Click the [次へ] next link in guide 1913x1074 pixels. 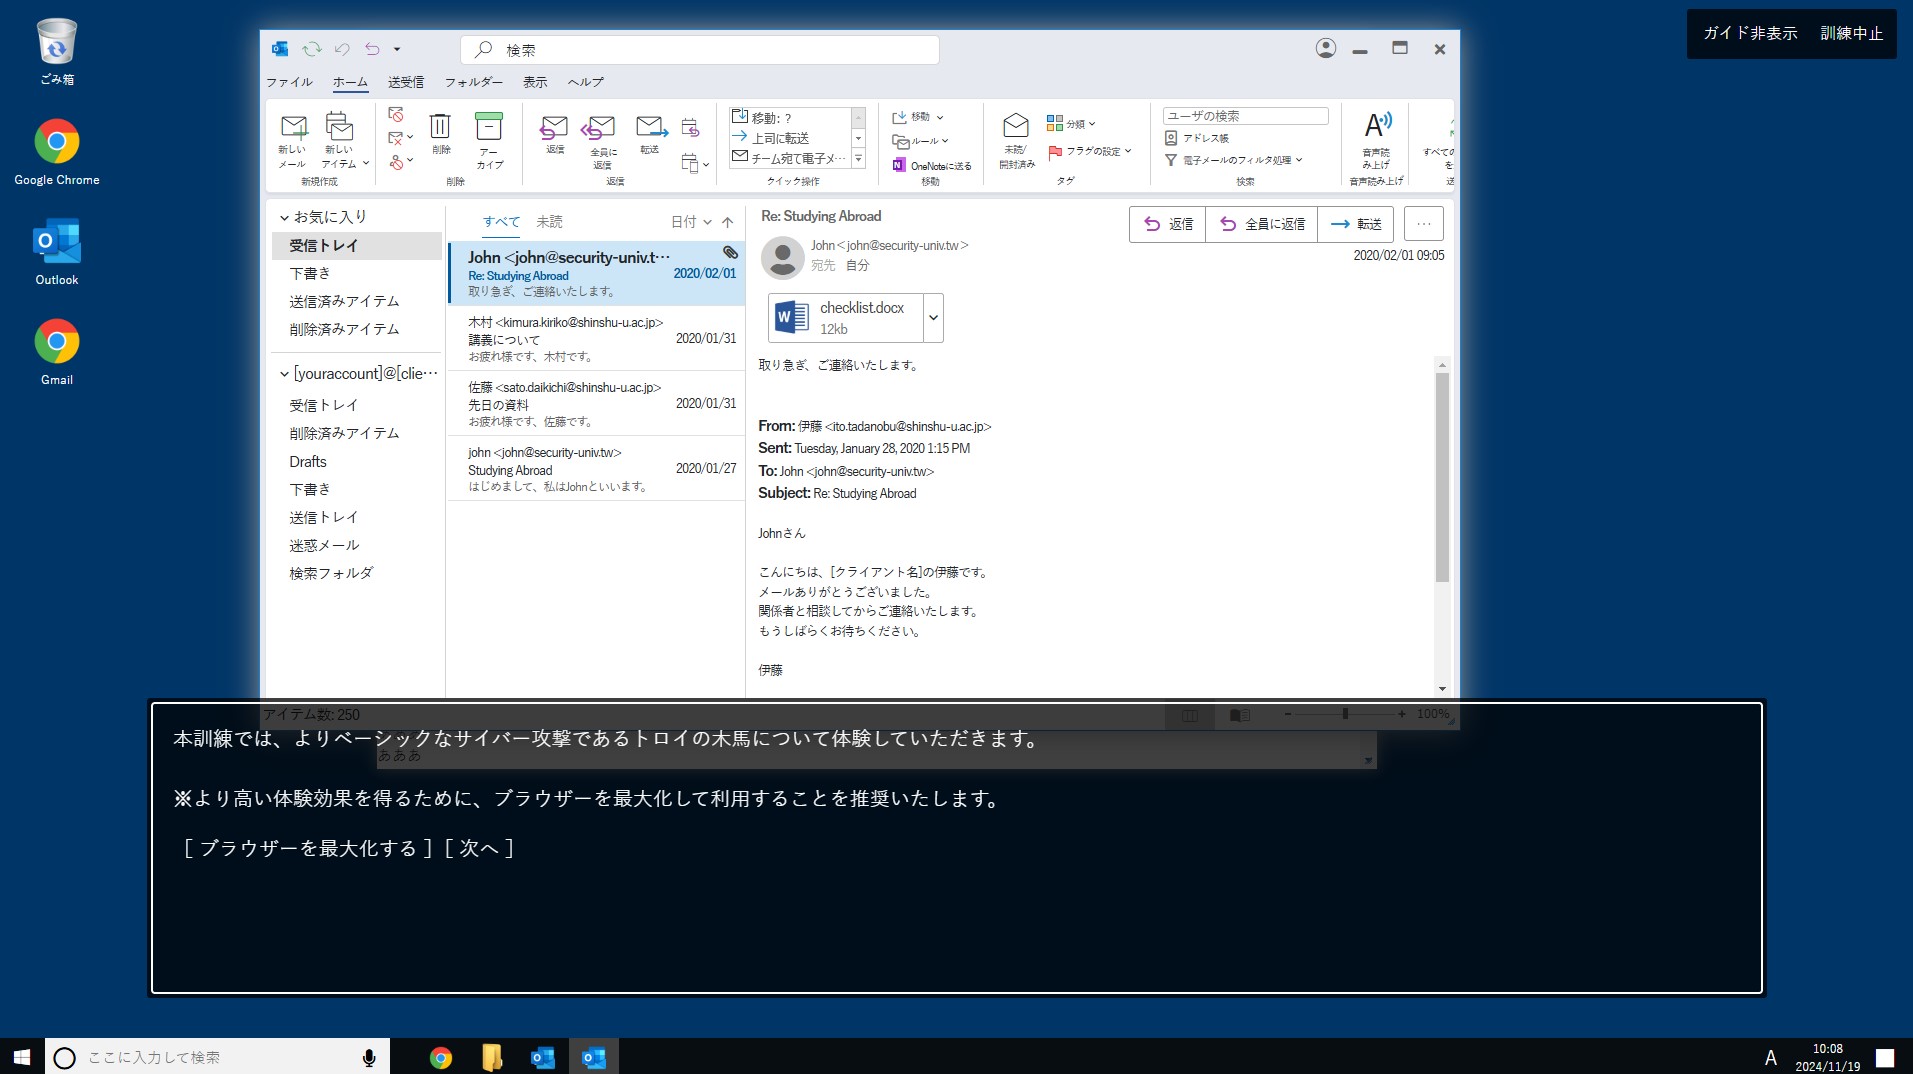point(479,848)
